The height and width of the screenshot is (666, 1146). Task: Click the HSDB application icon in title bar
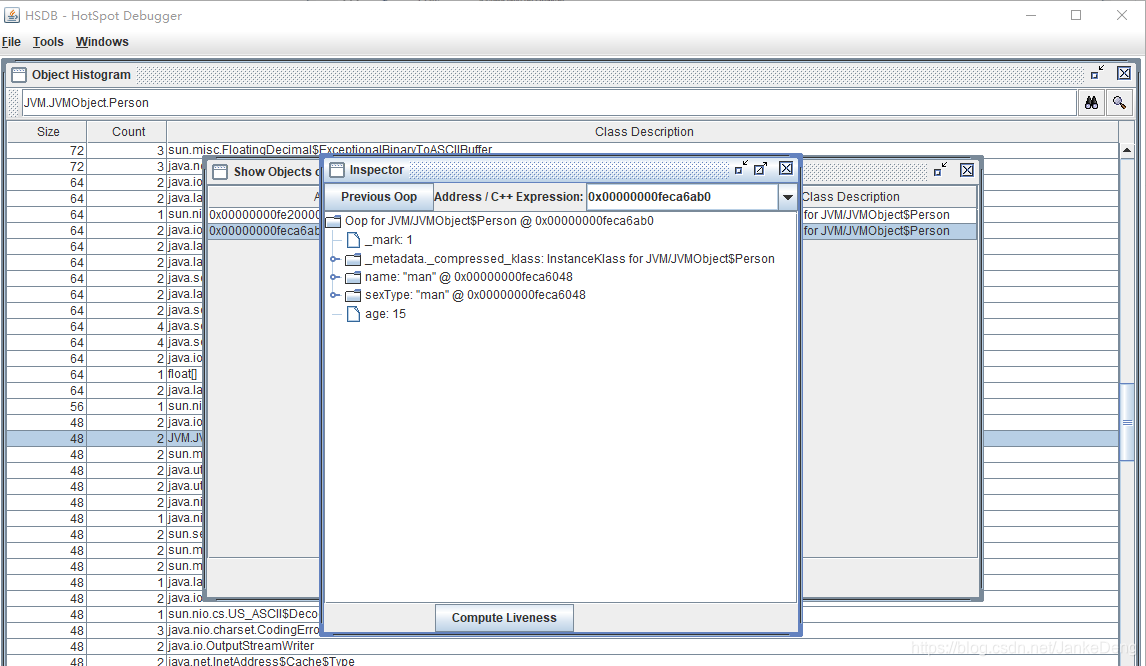pos(12,15)
